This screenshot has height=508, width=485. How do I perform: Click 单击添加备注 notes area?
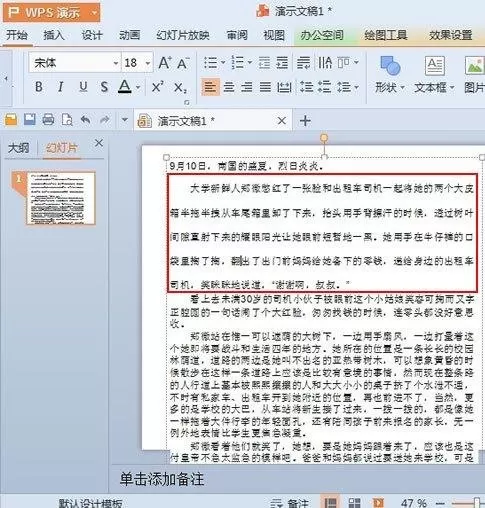(x=162, y=479)
